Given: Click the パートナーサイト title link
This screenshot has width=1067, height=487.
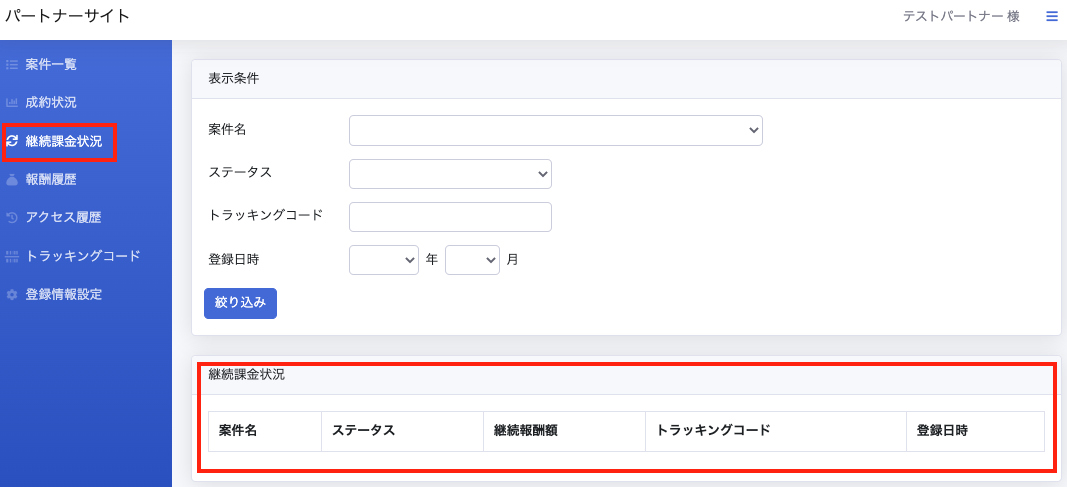Looking at the screenshot, I should click(67, 17).
